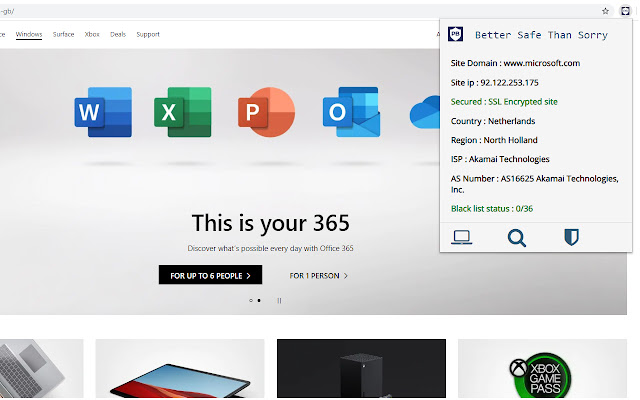Click the 'Country : Netherlands' text

point(493,121)
